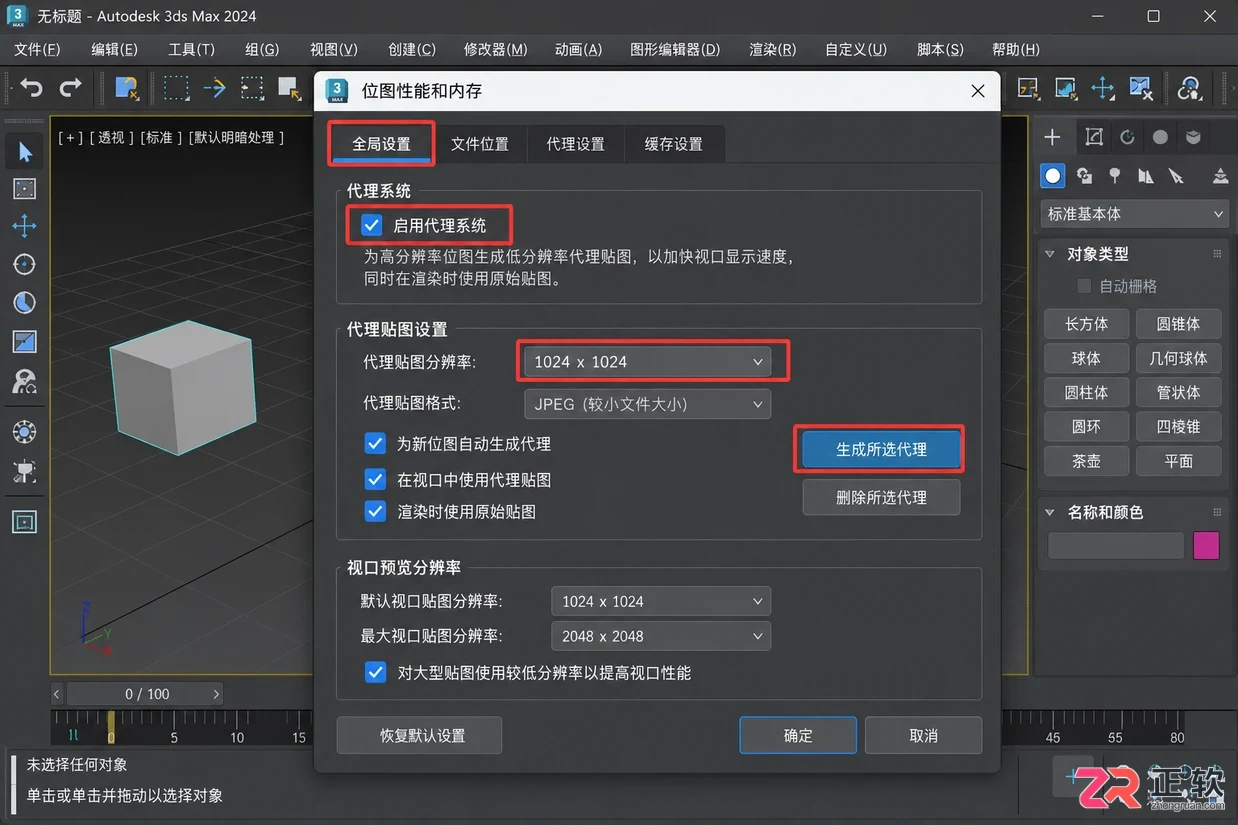
Task: Select the 全局设置 tab
Action: coord(382,144)
